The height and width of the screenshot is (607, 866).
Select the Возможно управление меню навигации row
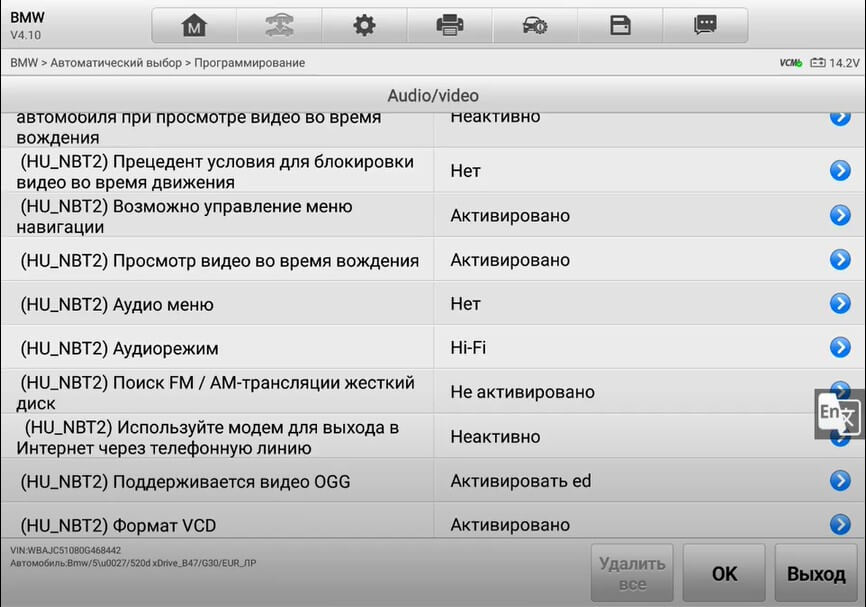(x=433, y=215)
